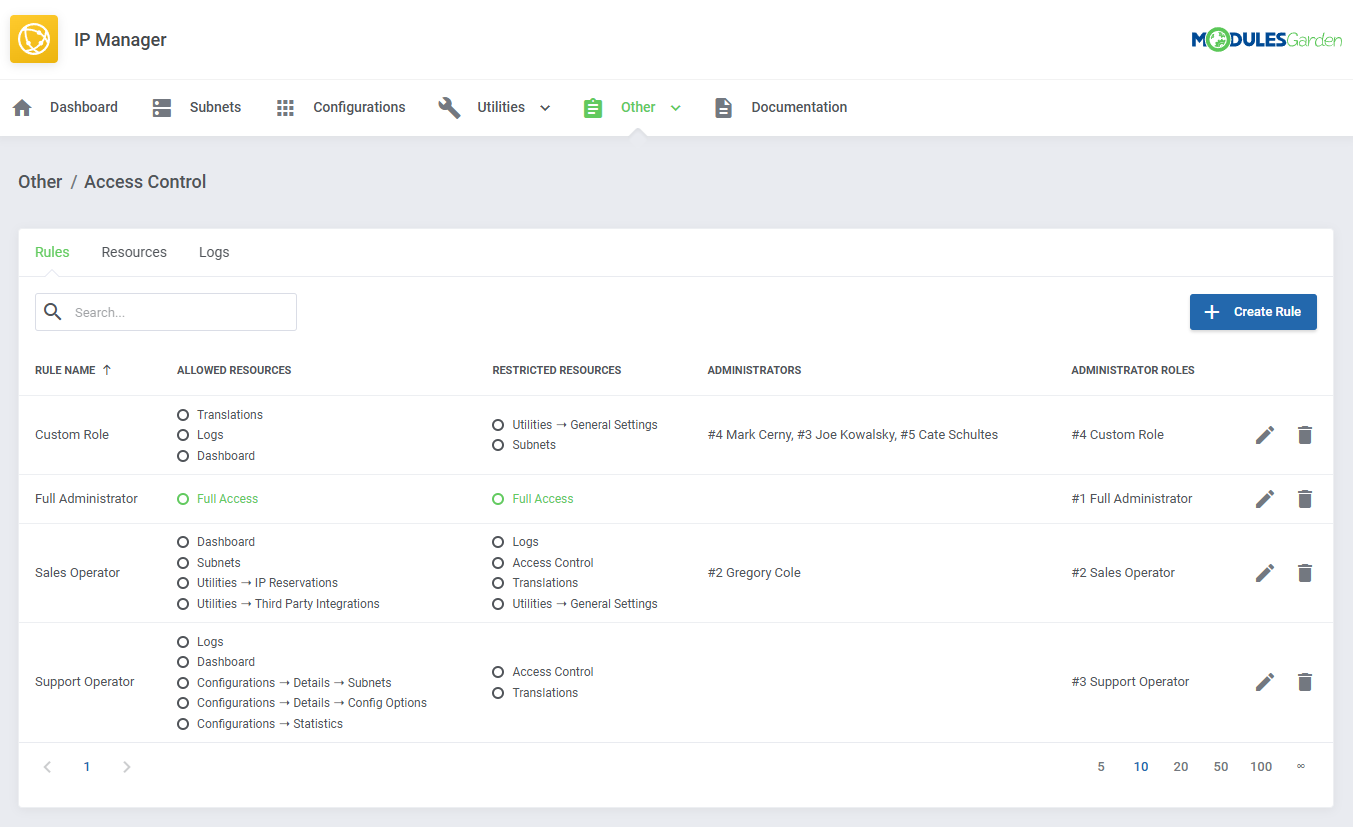Viewport: 1353px width, 827px height.
Task: Select the Translations radio button under Custom Role
Action: point(182,414)
